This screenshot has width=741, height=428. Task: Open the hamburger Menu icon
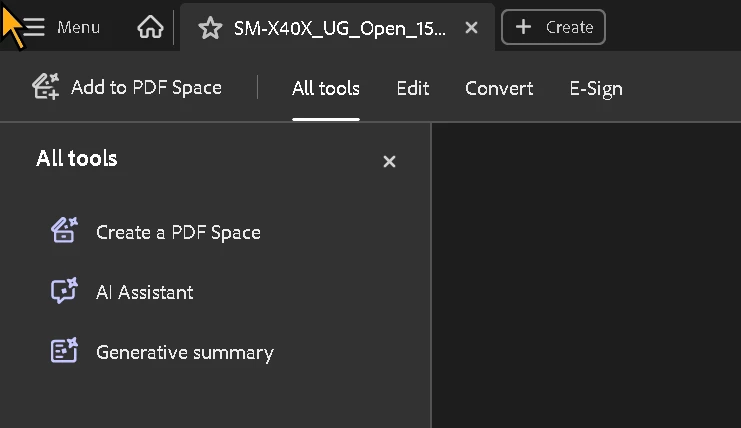click(34, 27)
